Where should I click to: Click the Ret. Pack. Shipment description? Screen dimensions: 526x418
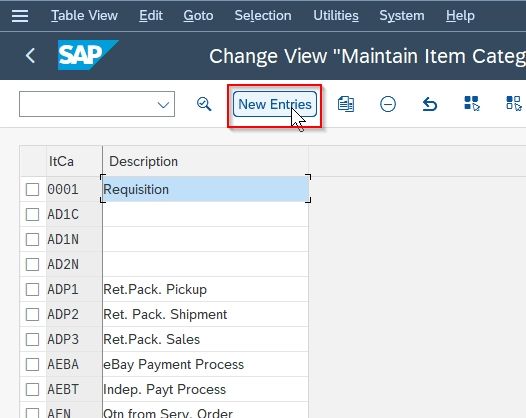[205, 315]
